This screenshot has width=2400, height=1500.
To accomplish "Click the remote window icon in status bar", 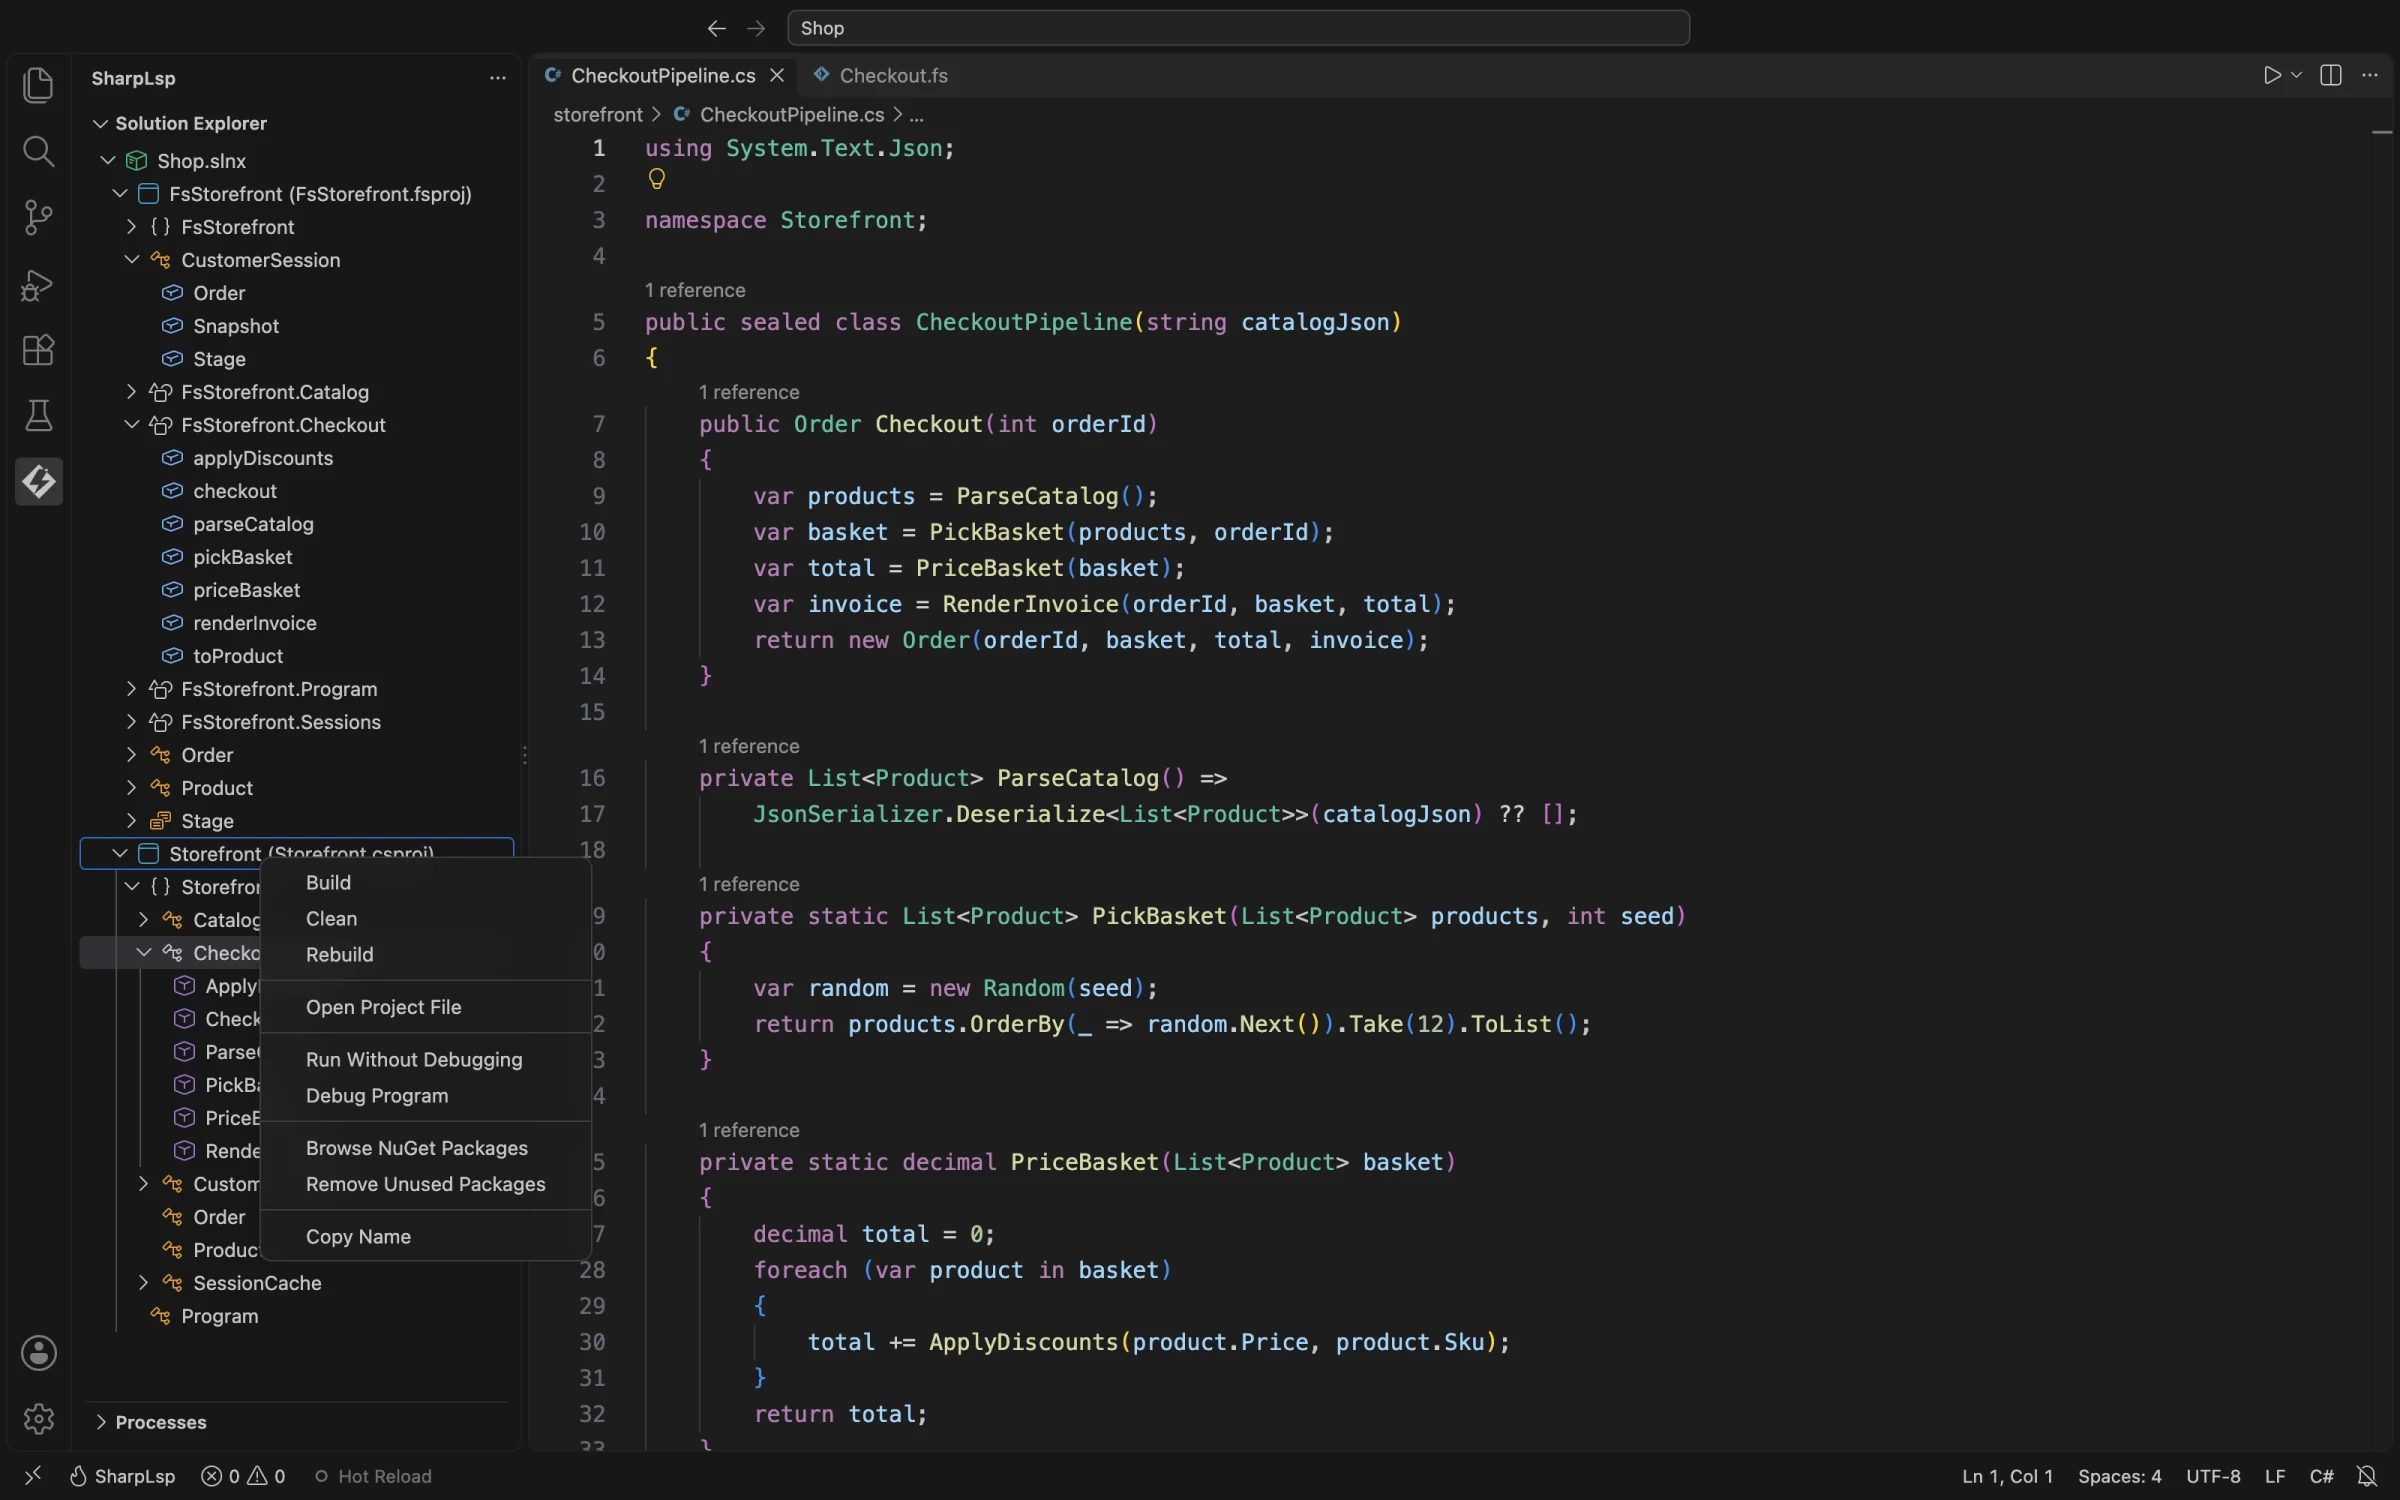I will (32, 1476).
